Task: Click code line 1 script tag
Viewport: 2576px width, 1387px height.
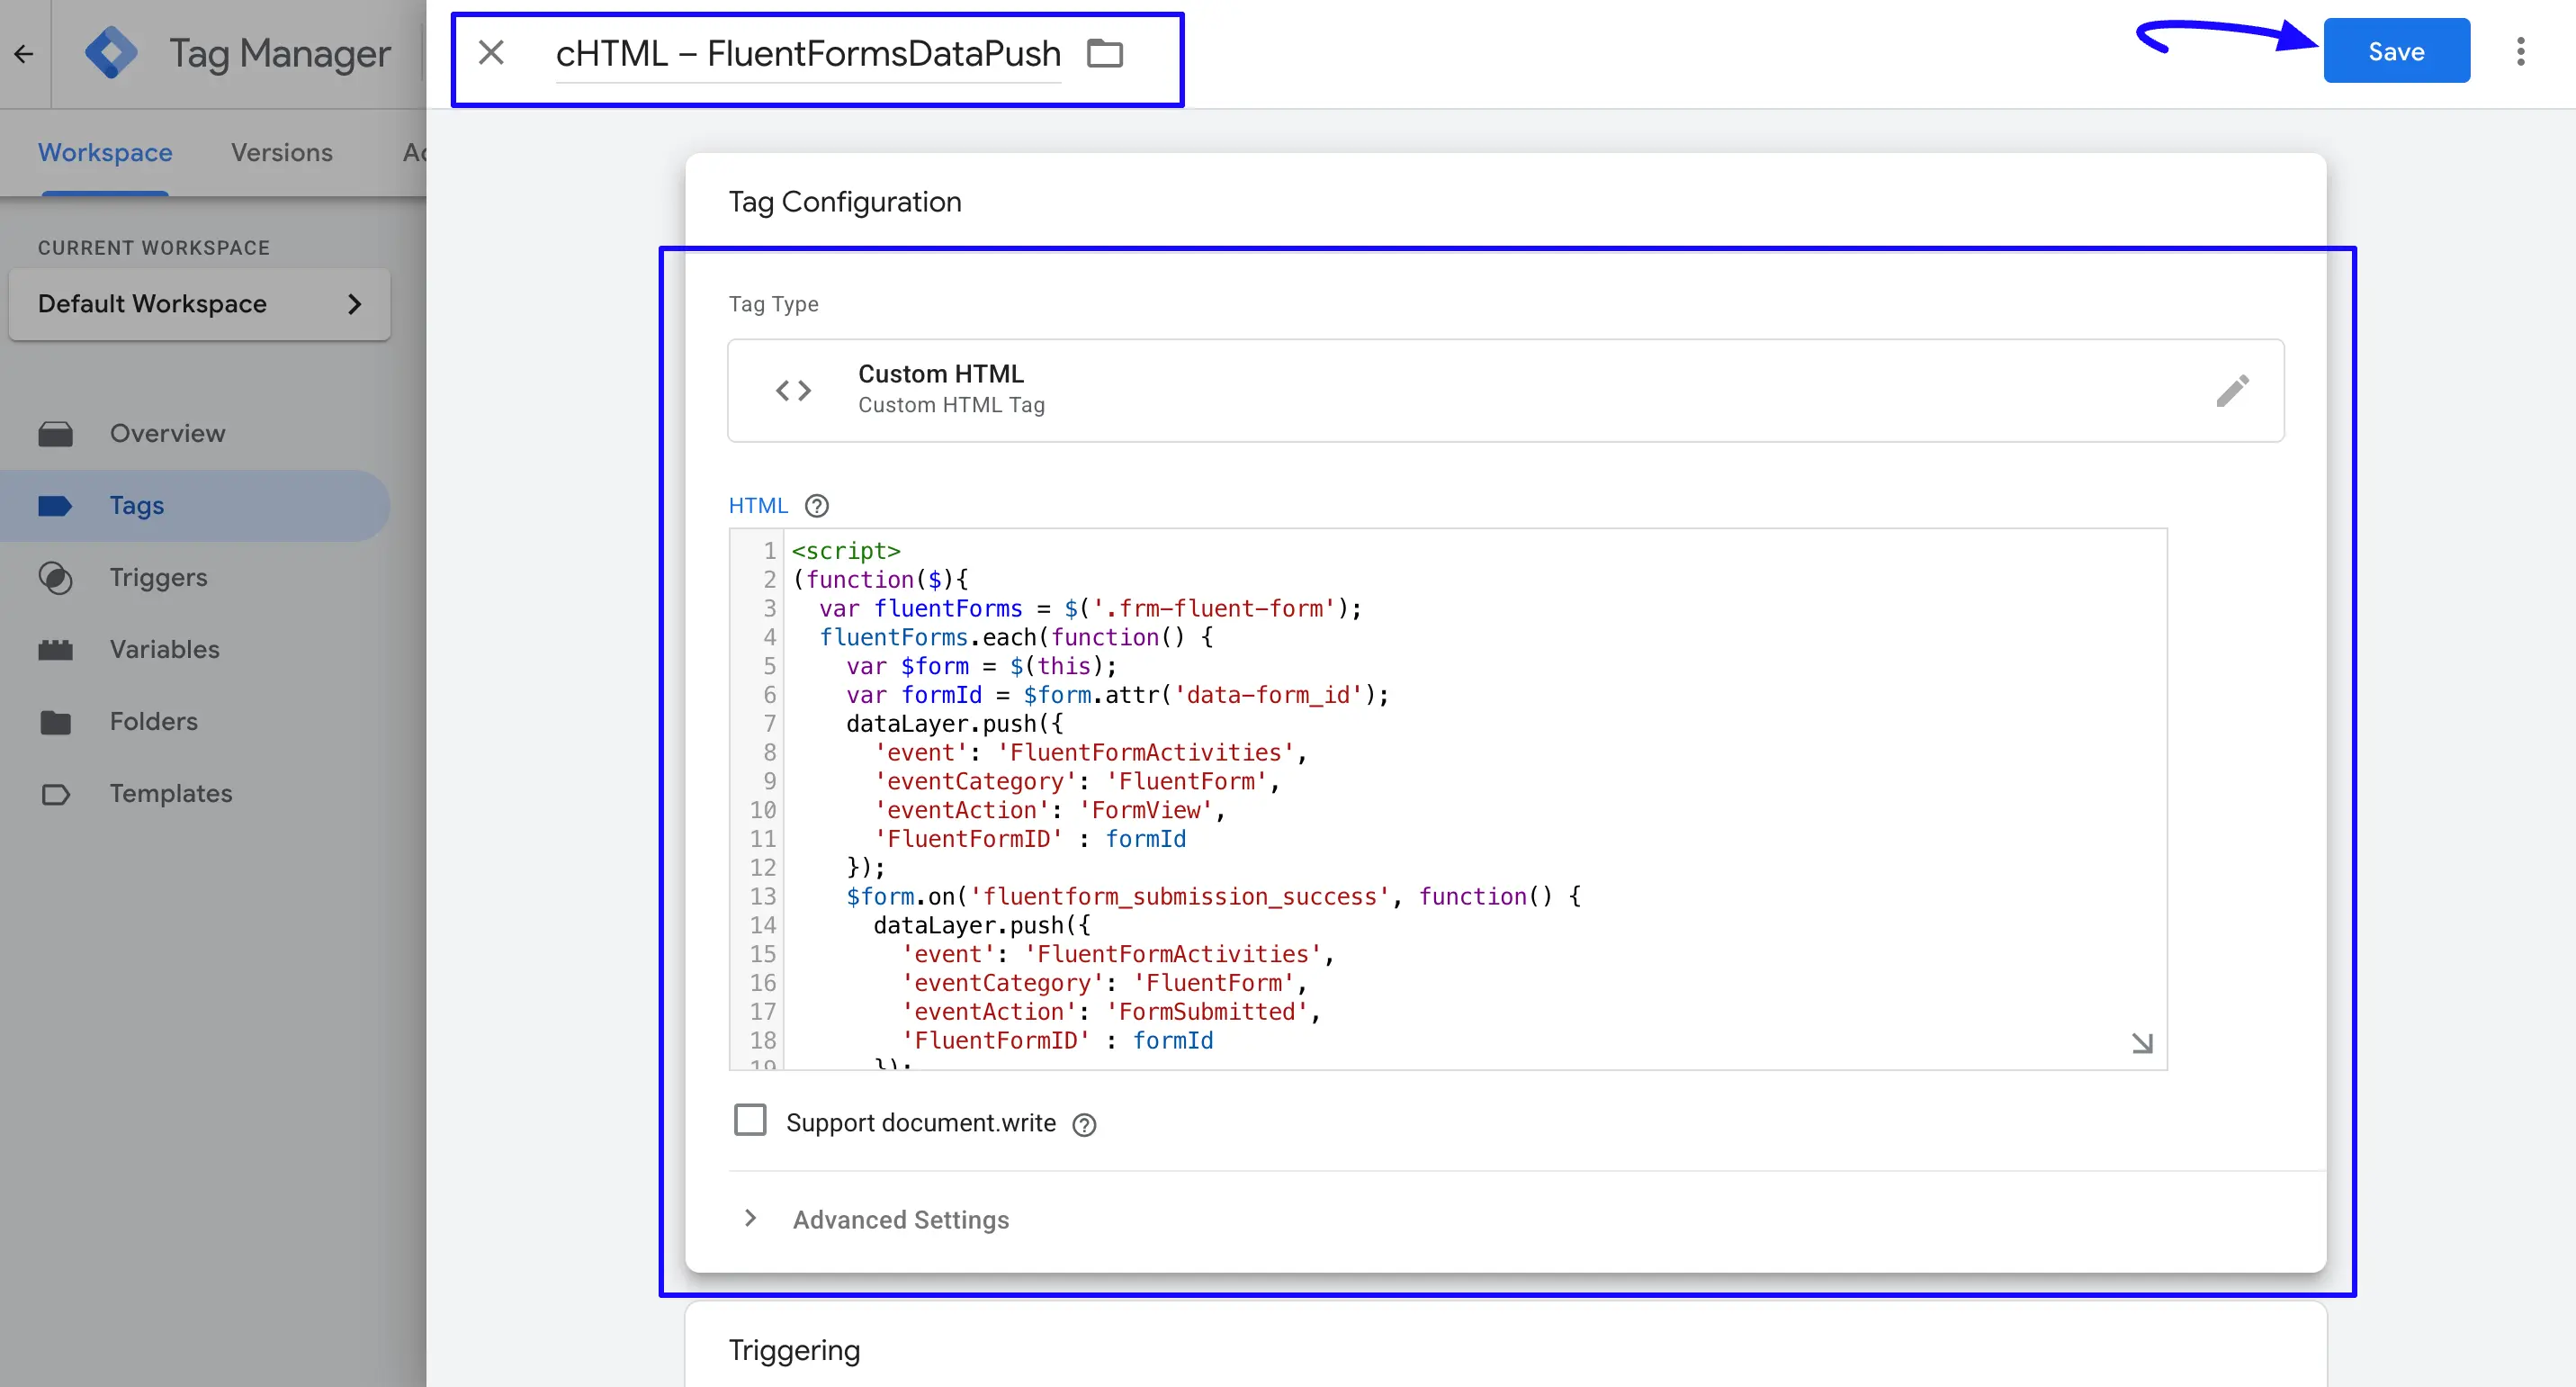Action: [x=846, y=551]
